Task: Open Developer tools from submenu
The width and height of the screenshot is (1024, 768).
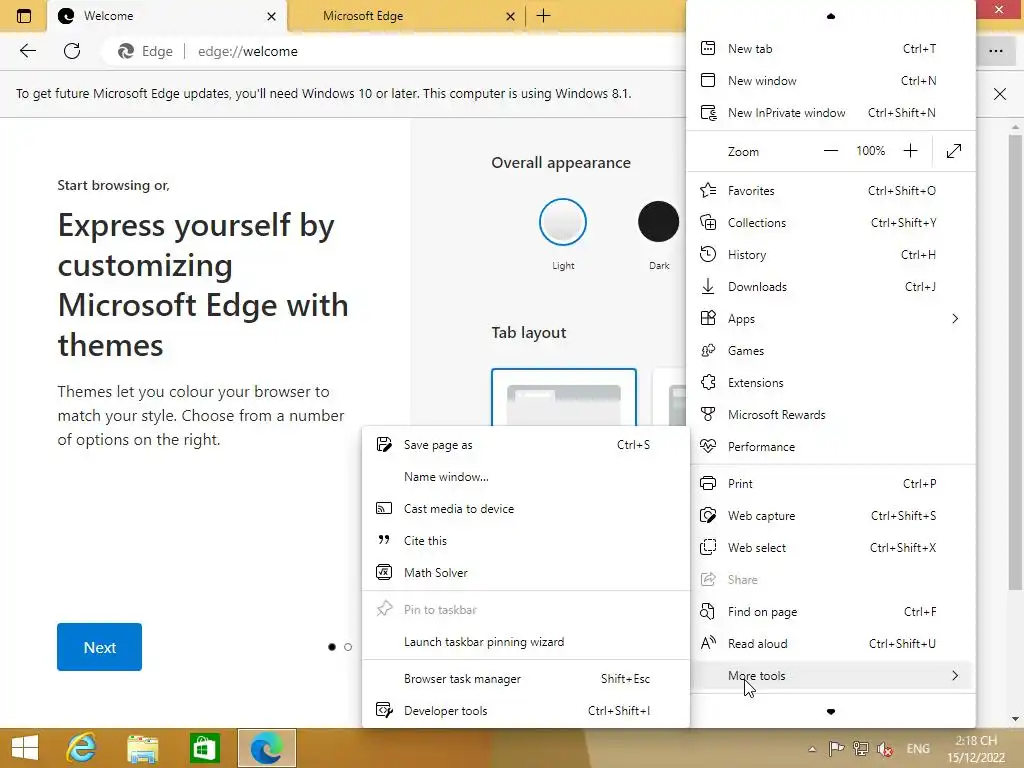Action: pyautogui.click(x=526, y=711)
